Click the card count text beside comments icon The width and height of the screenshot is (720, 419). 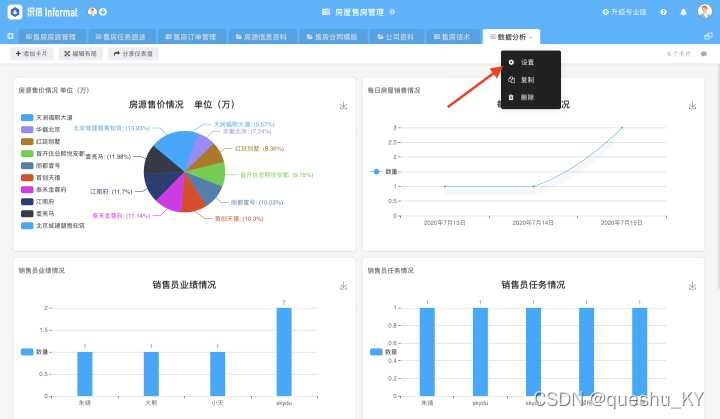679,54
